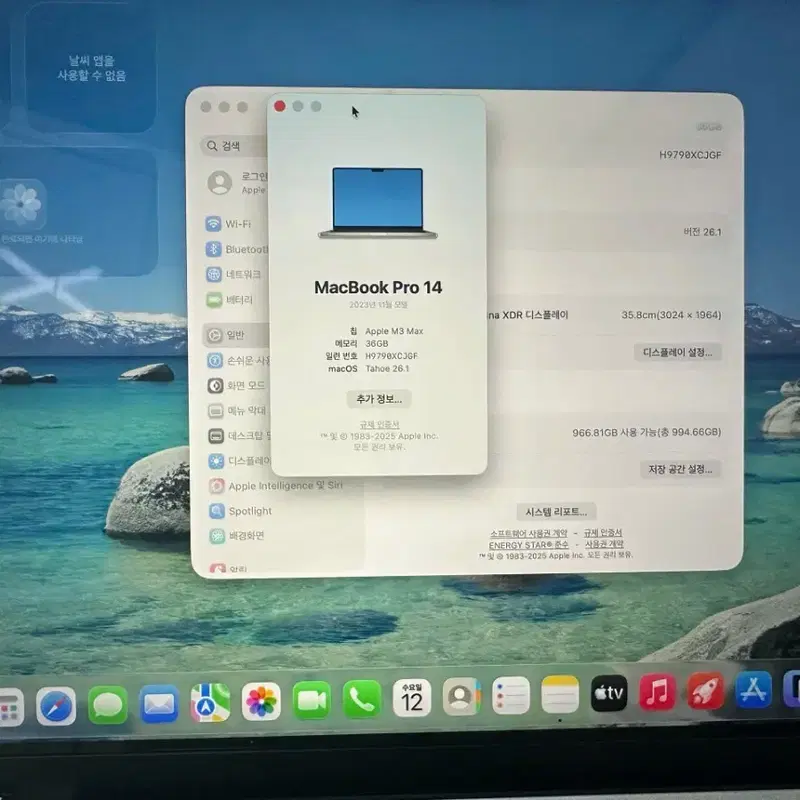Open 배경화면 settings pane

[x=237, y=536]
